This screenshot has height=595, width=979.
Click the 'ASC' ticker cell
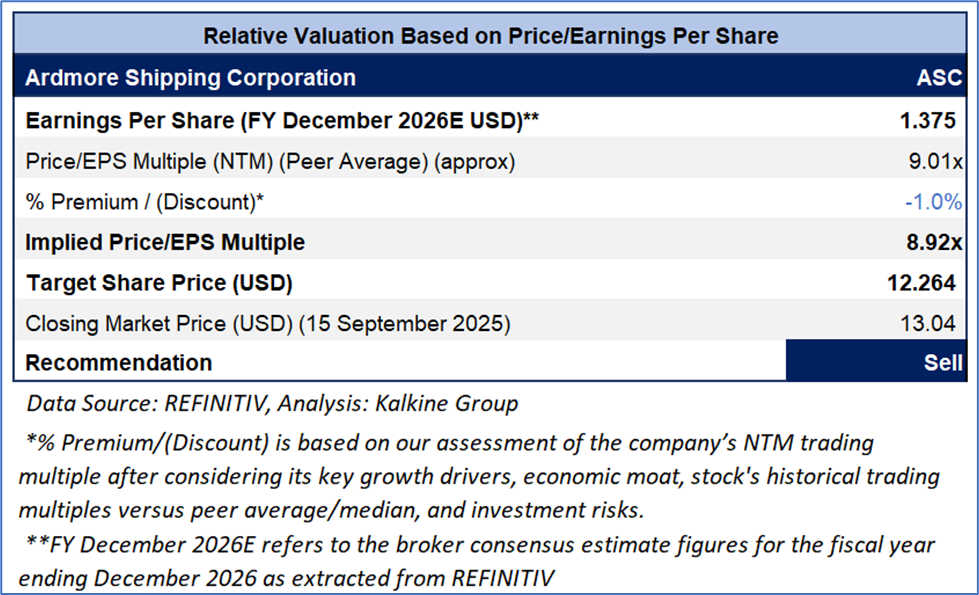point(939,77)
